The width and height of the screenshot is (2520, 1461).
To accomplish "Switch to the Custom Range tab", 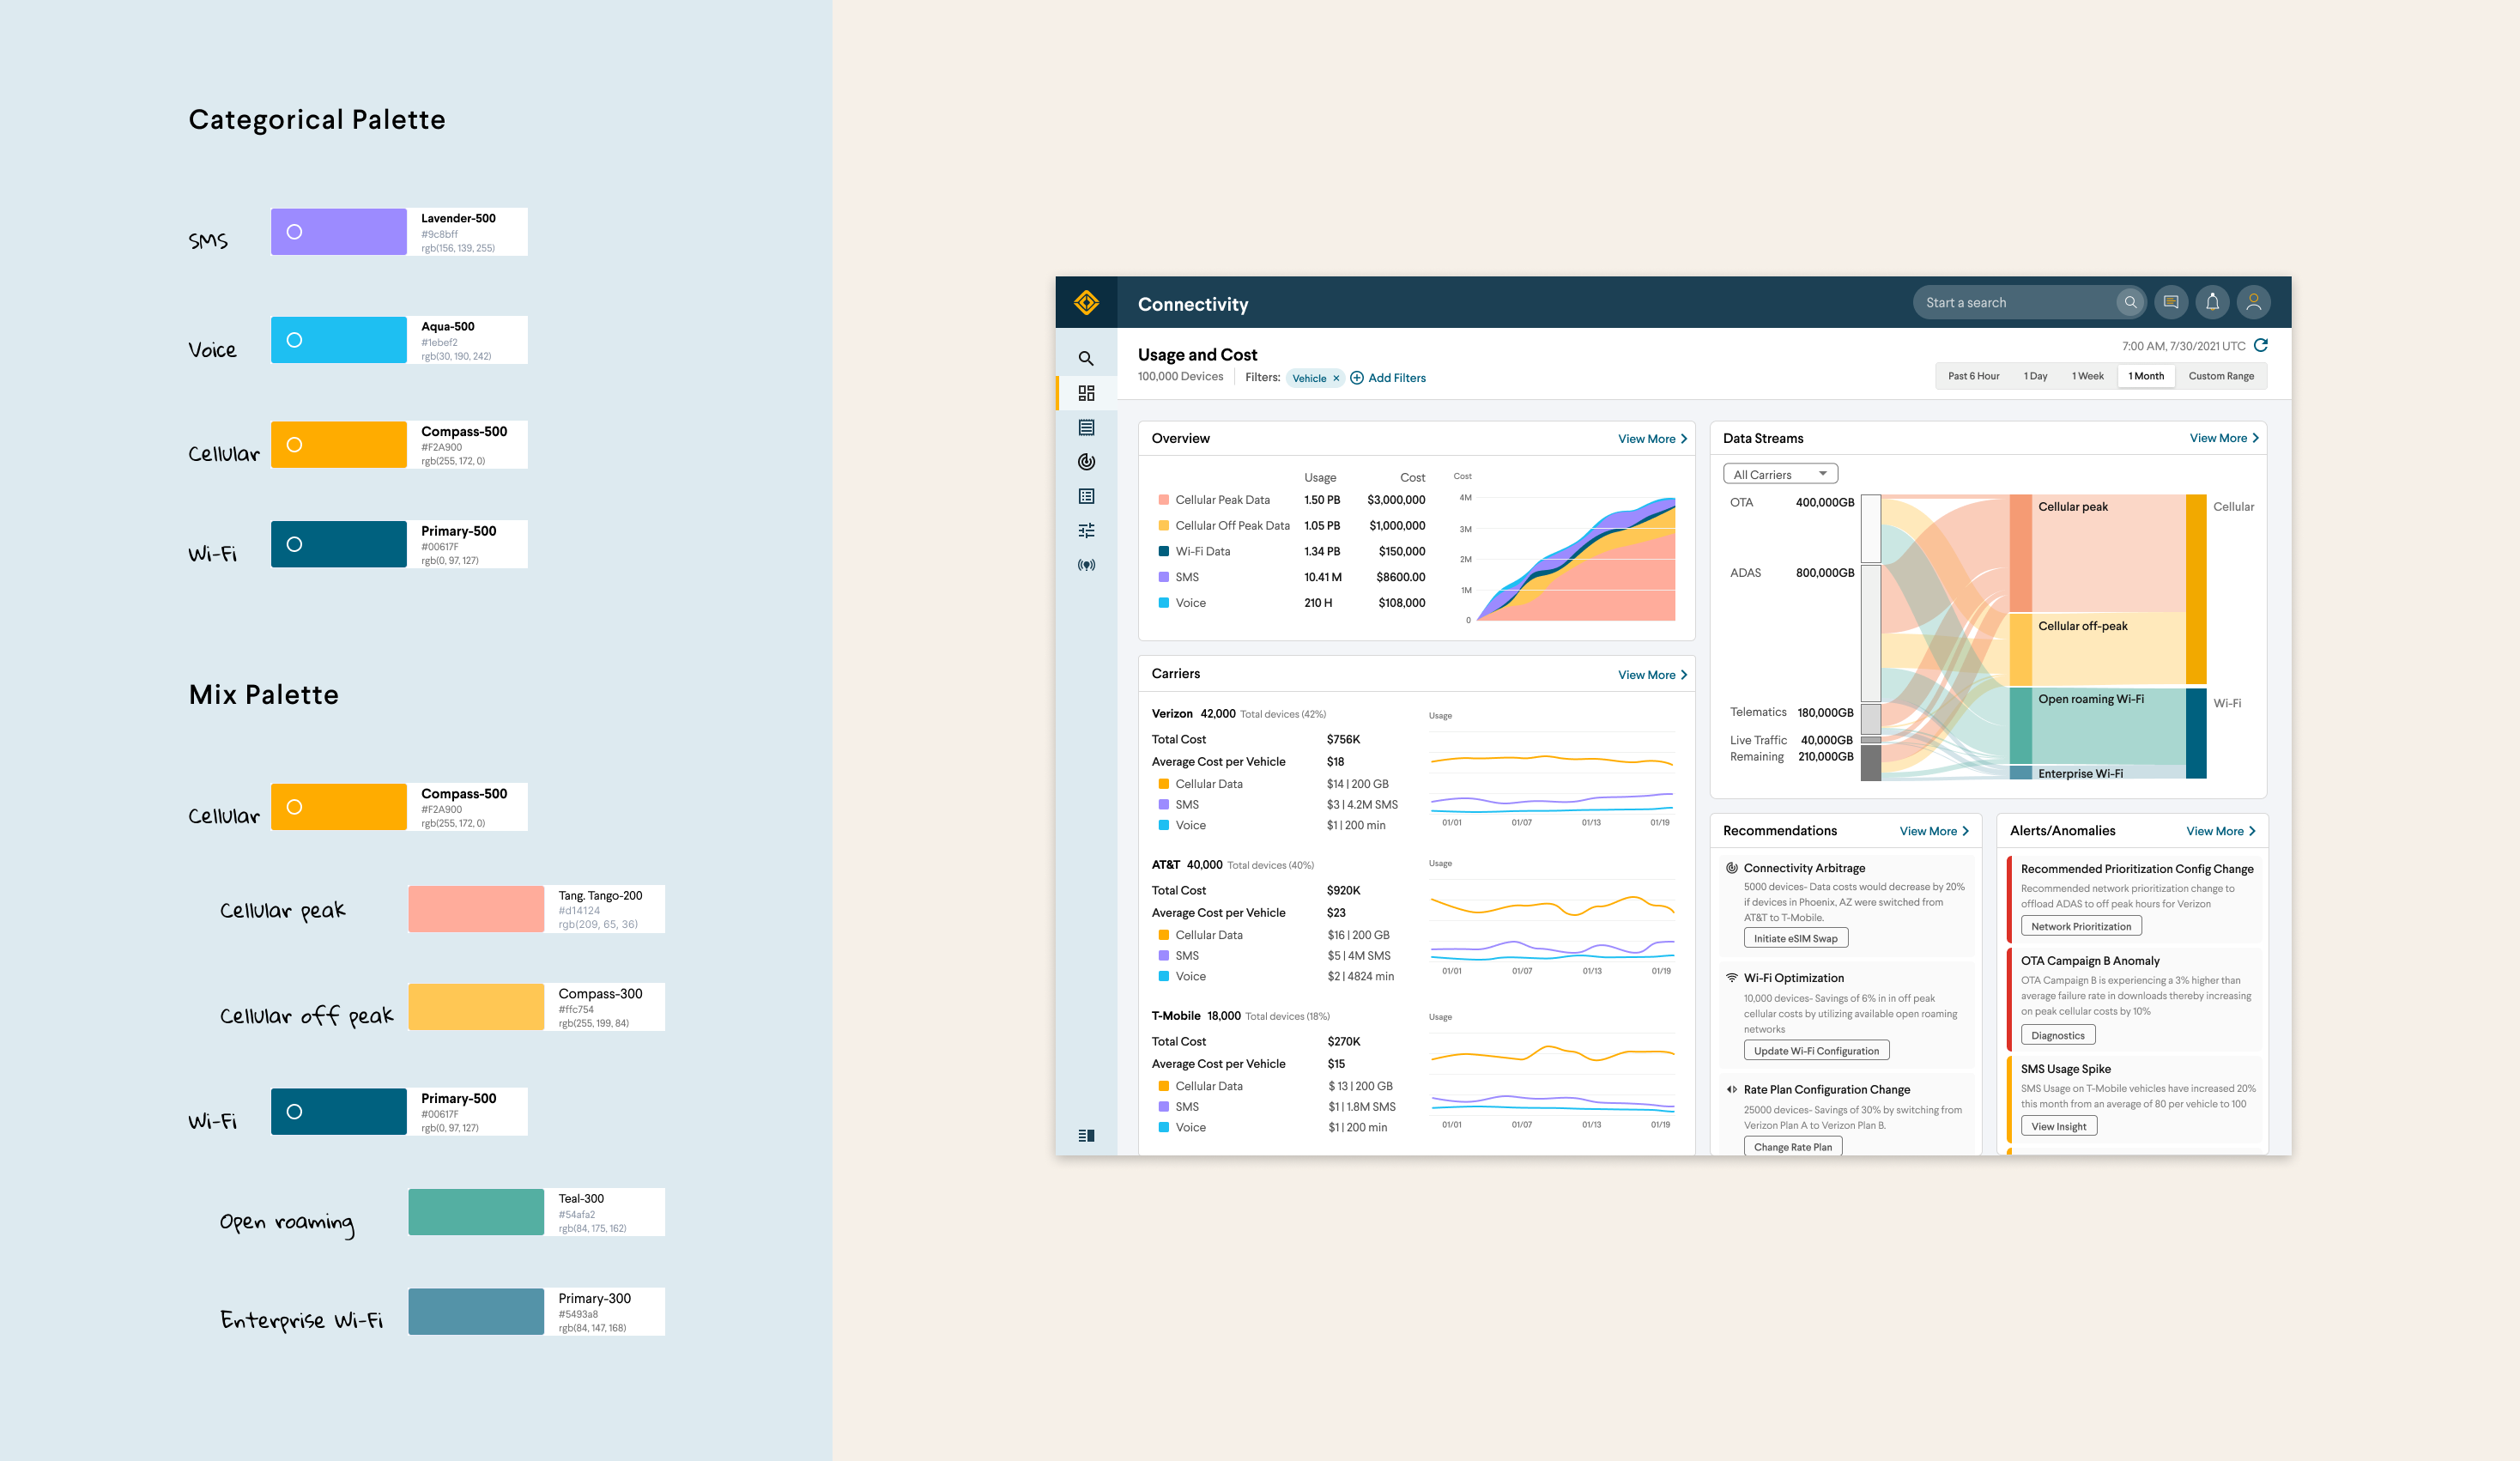I will tap(2220, 376).
